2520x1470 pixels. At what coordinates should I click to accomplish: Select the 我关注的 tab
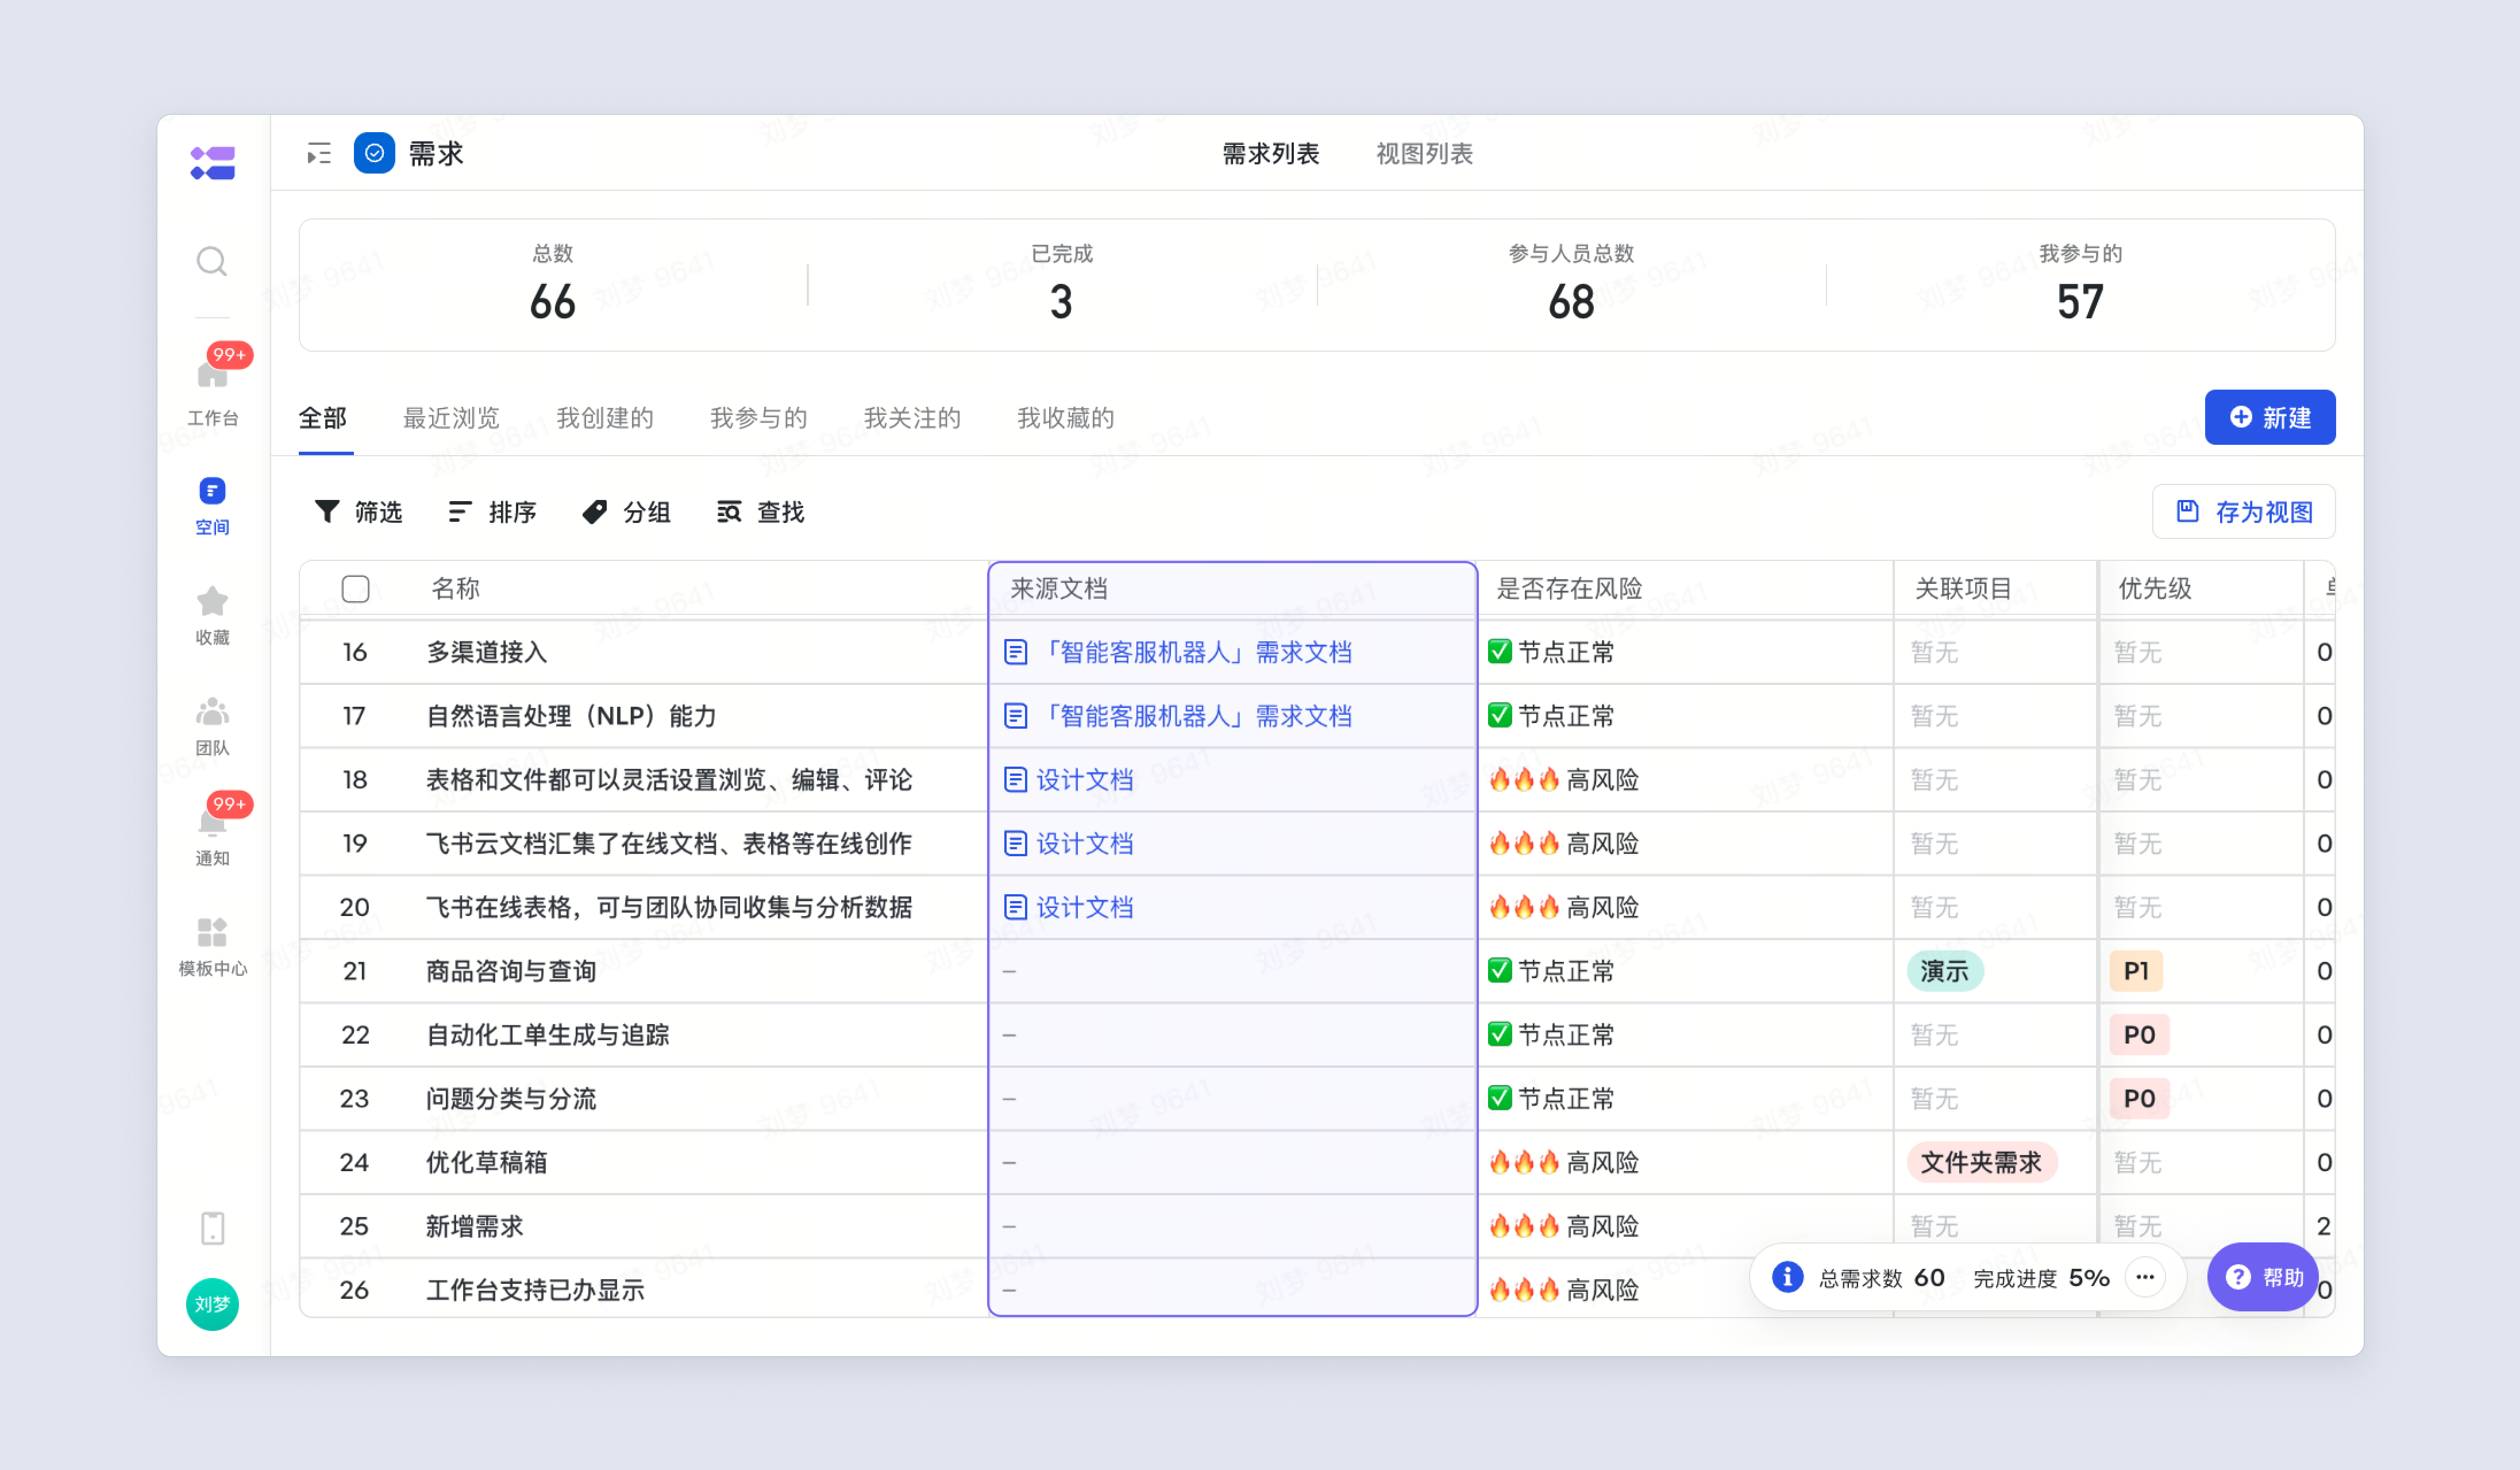(x=912, y=418)
